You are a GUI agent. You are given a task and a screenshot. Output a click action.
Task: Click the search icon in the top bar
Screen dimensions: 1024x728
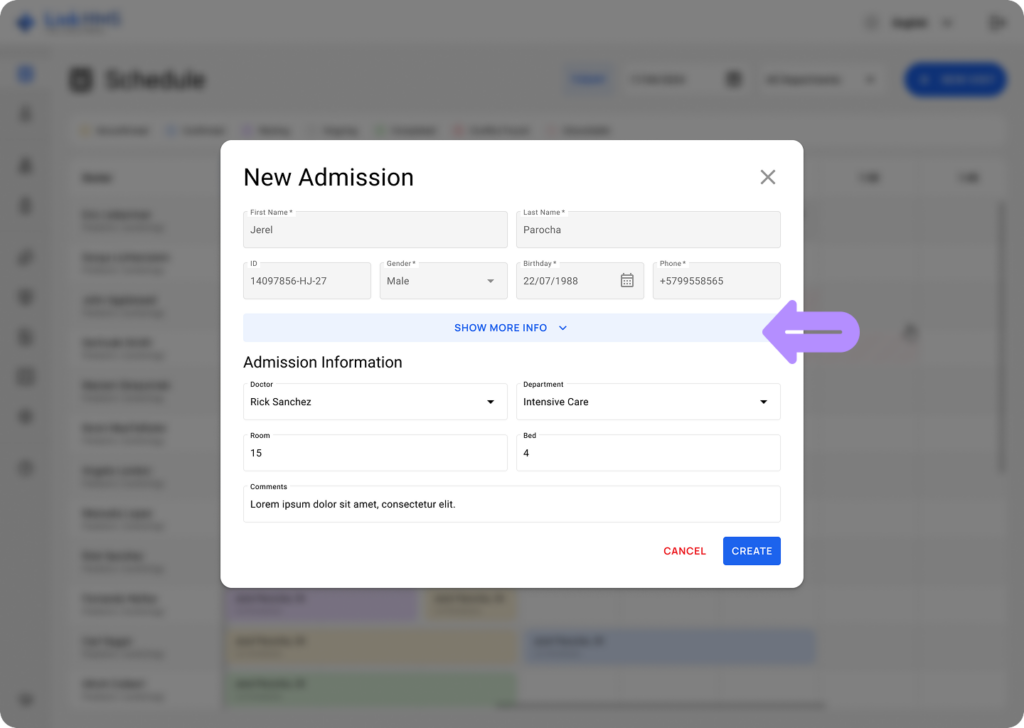coord(871,21)
